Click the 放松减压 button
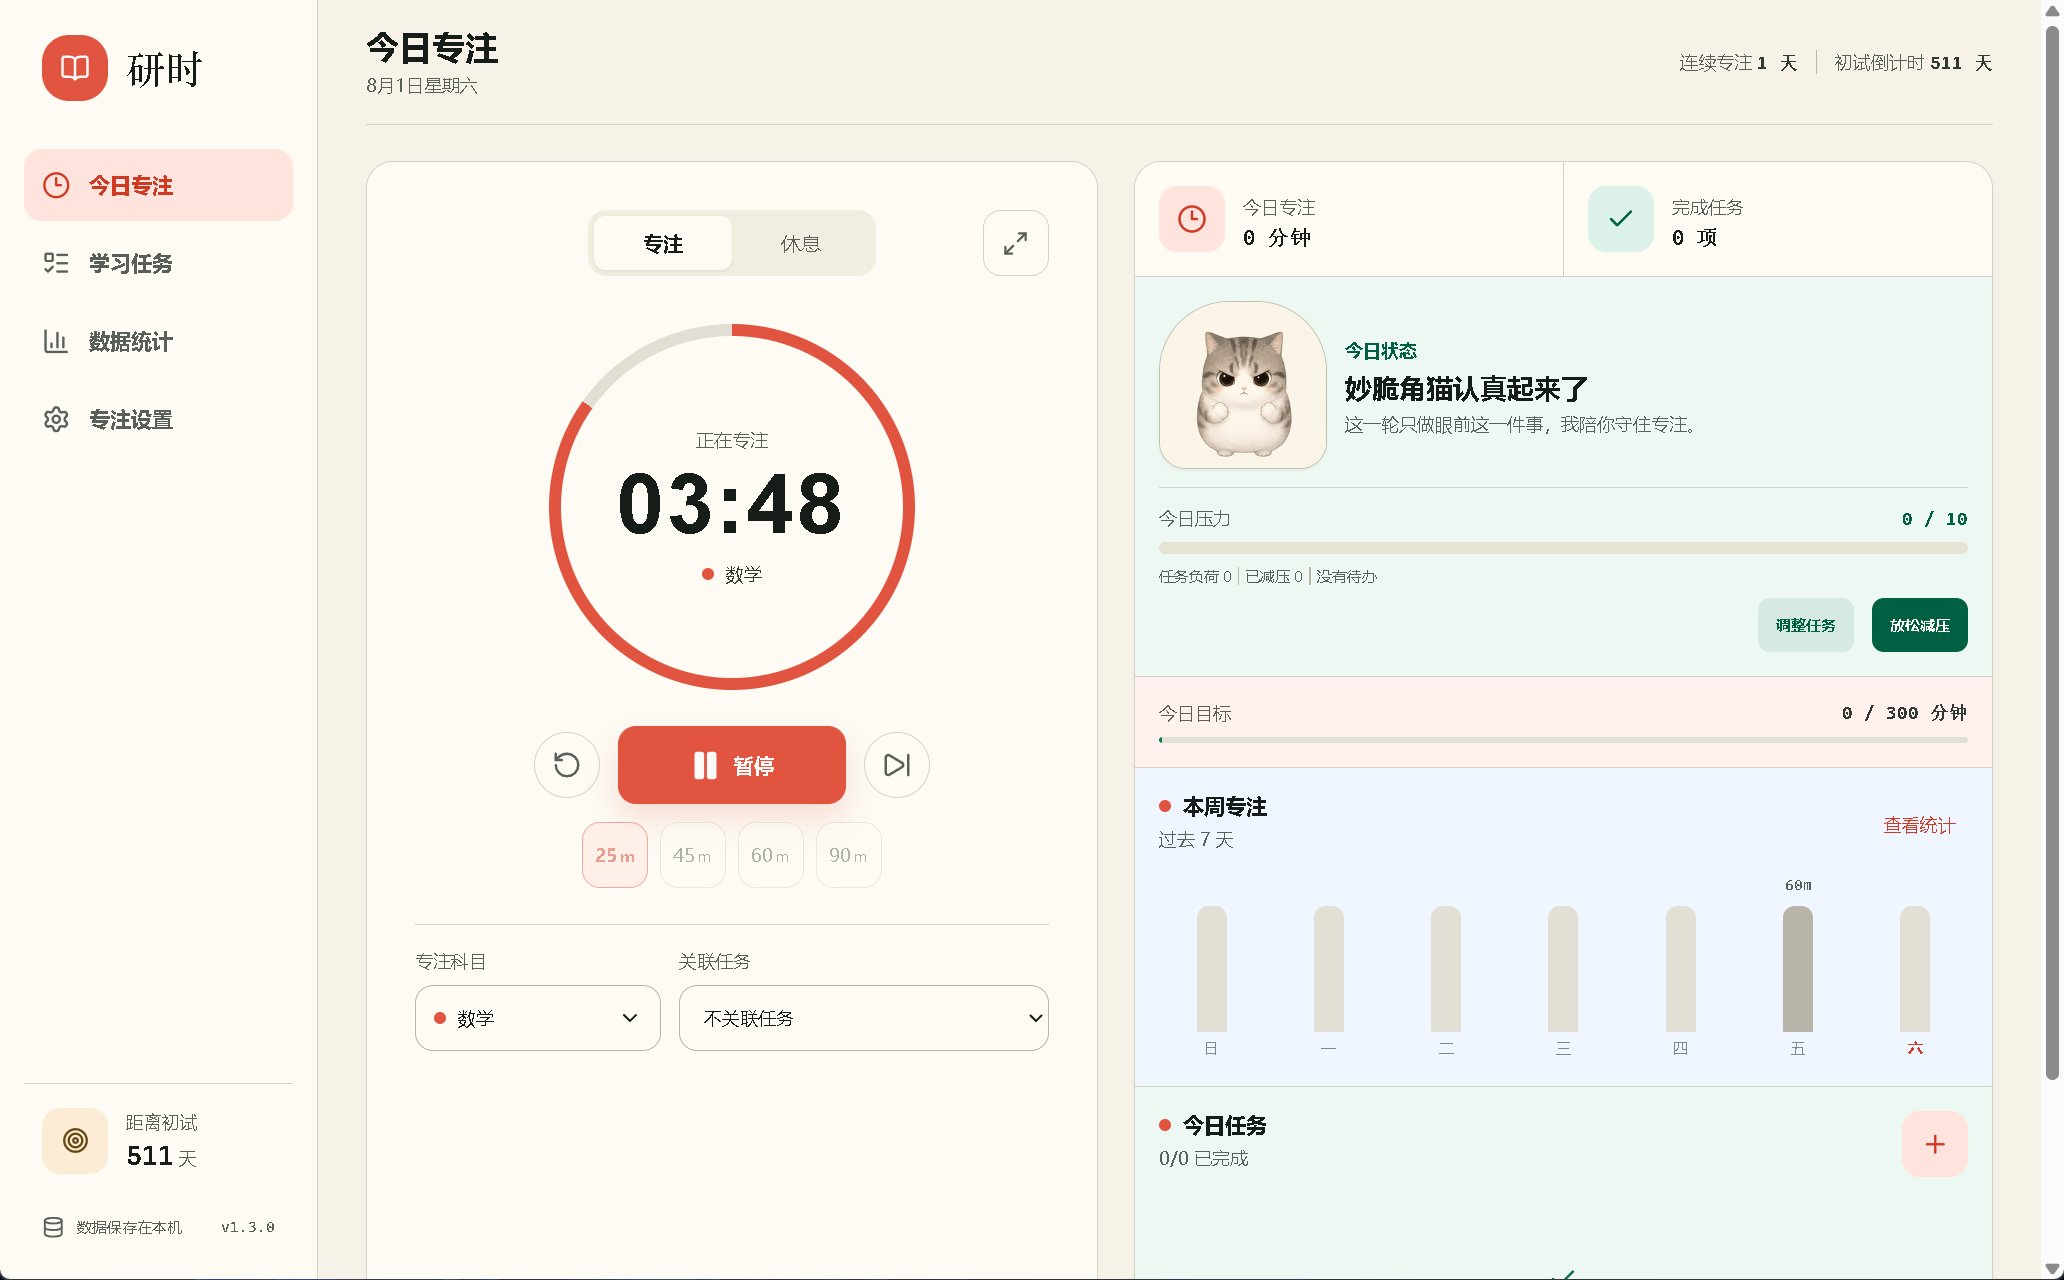The width and height of the screenshot is (2064, 1280). [1920, 625]
